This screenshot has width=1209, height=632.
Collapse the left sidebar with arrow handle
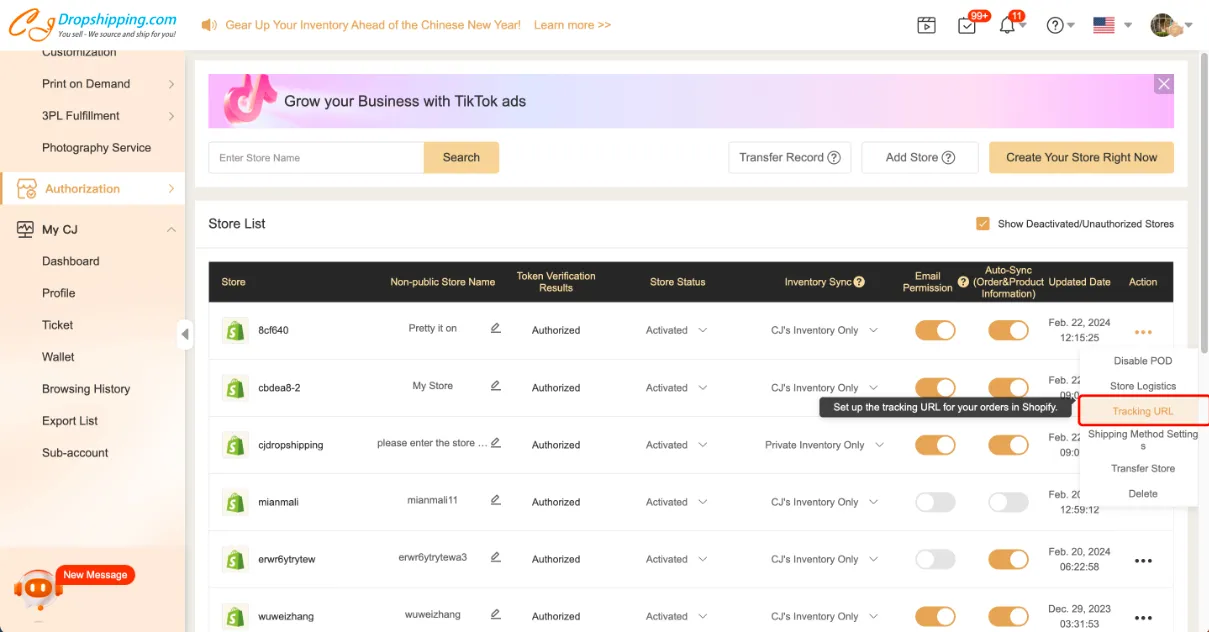[185, 334]
